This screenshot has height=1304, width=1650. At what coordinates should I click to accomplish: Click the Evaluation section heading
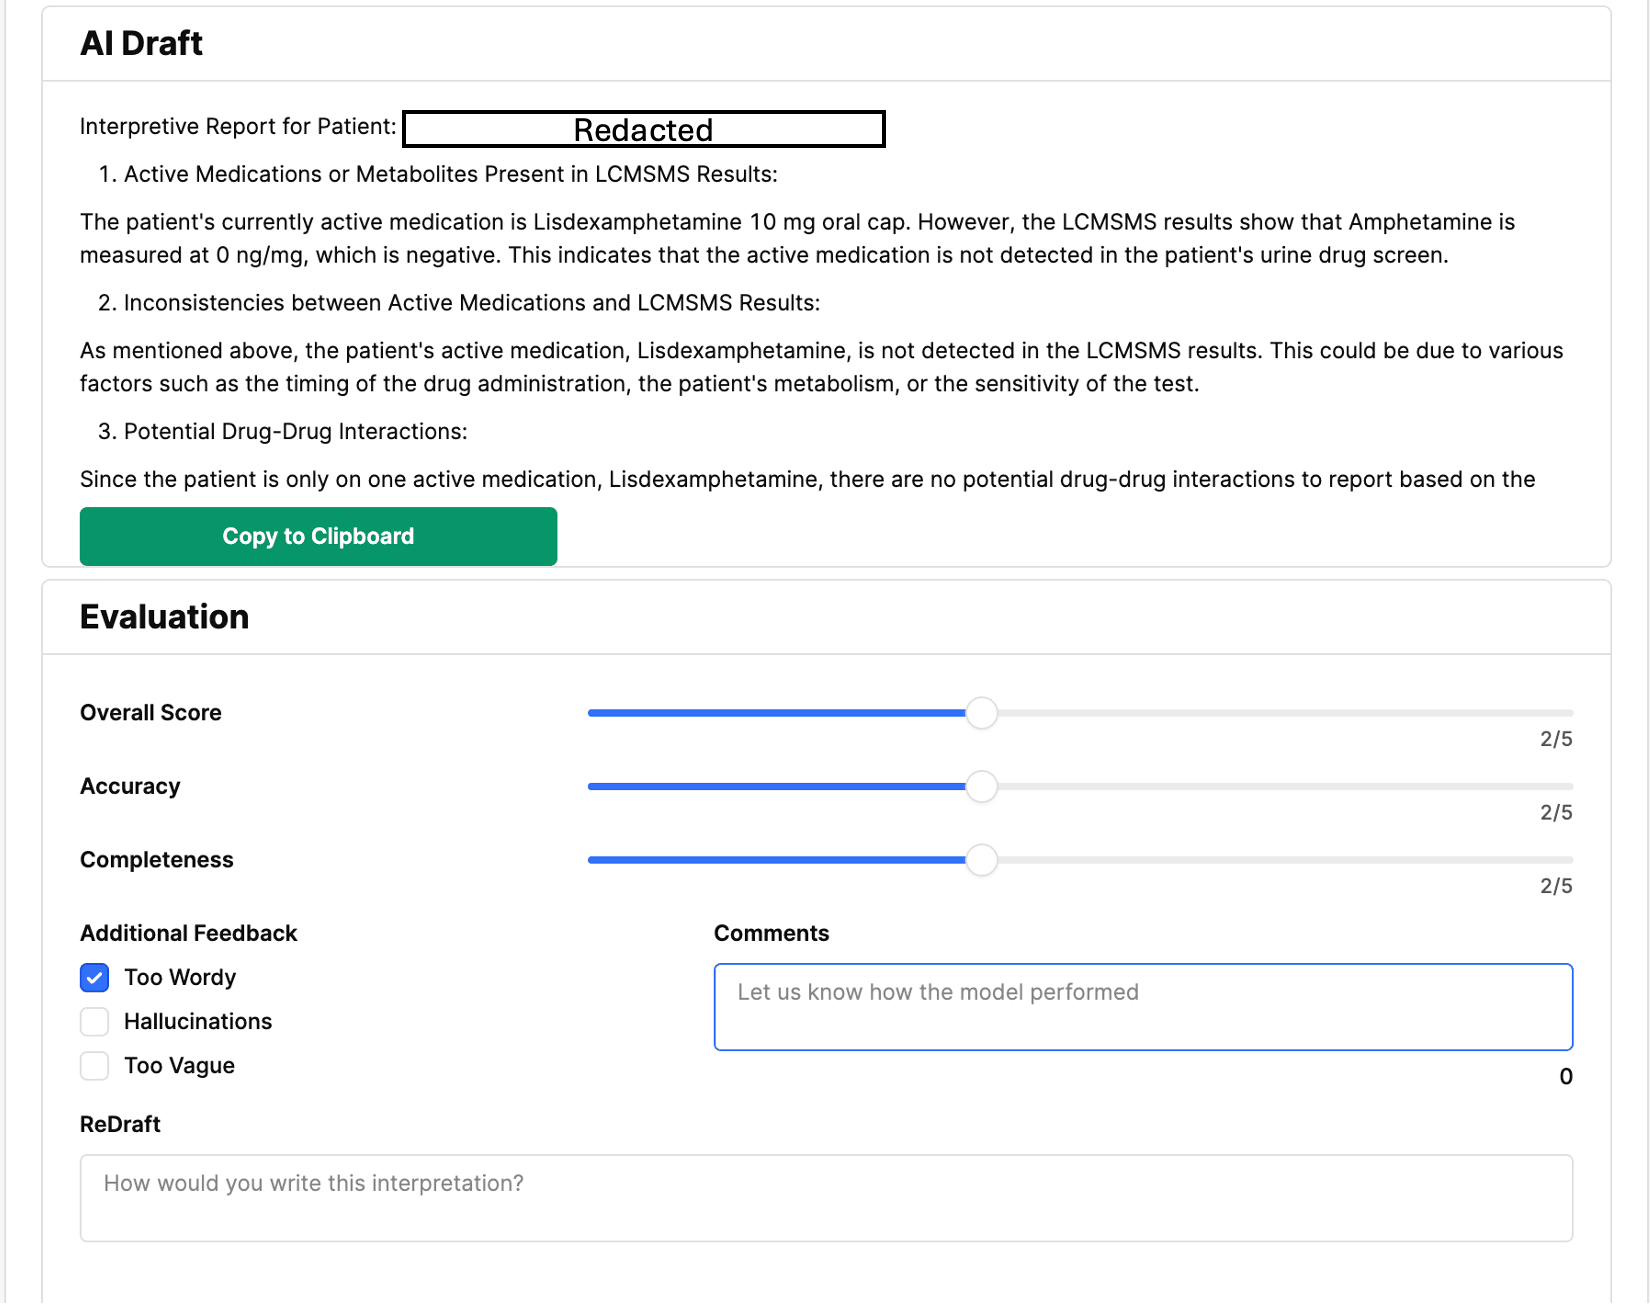(x=164, y=617)
